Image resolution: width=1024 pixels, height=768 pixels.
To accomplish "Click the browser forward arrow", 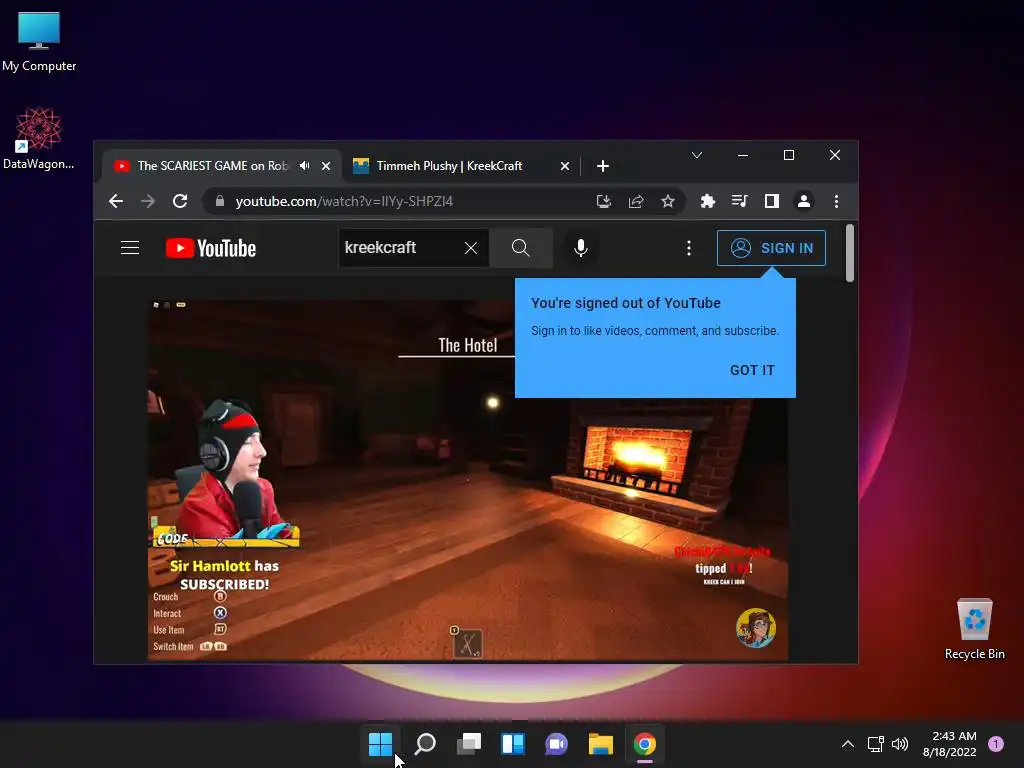I will [x=148, y=201].
